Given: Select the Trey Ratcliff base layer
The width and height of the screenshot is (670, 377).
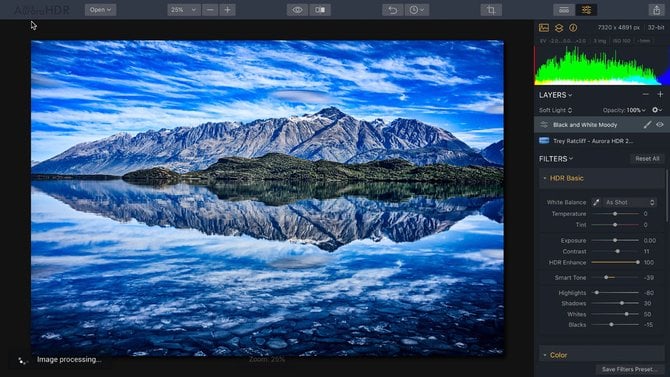Looking at the screenshot, I should pyautogui.click(x=602, y=141).
